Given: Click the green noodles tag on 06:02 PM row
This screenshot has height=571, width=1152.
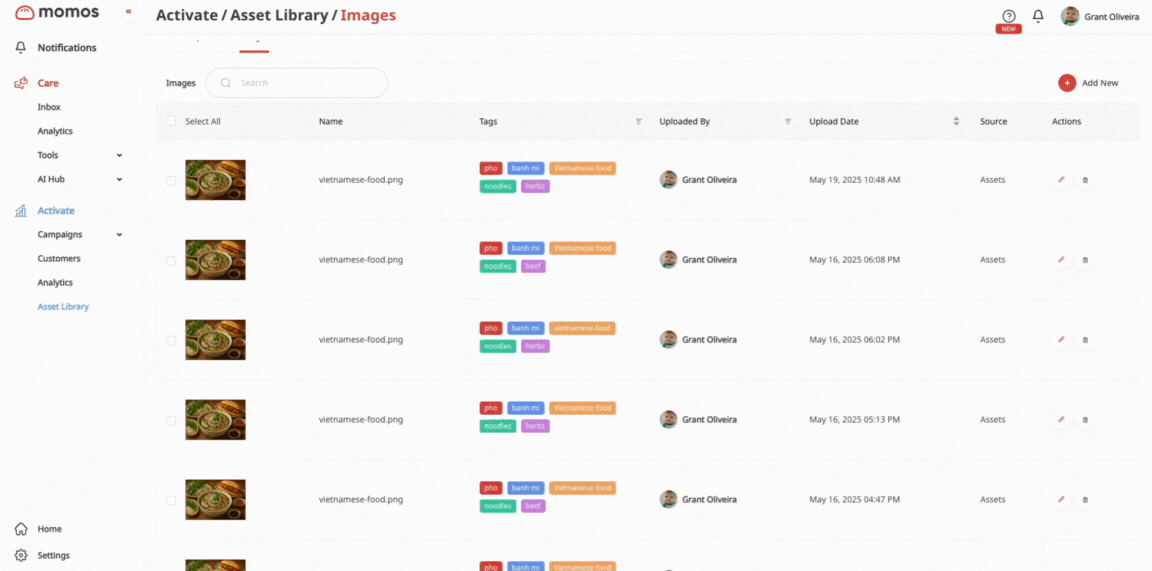Looking at the screenshot, I should (498, 346).
